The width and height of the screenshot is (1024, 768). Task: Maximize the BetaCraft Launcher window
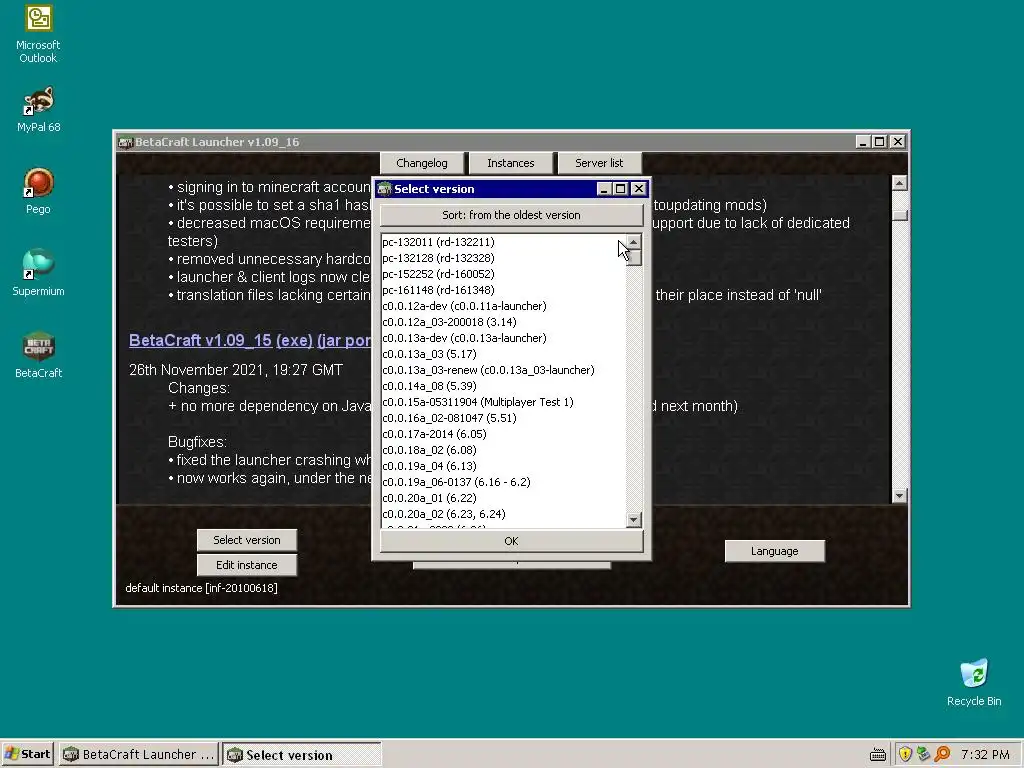(880, 142)
